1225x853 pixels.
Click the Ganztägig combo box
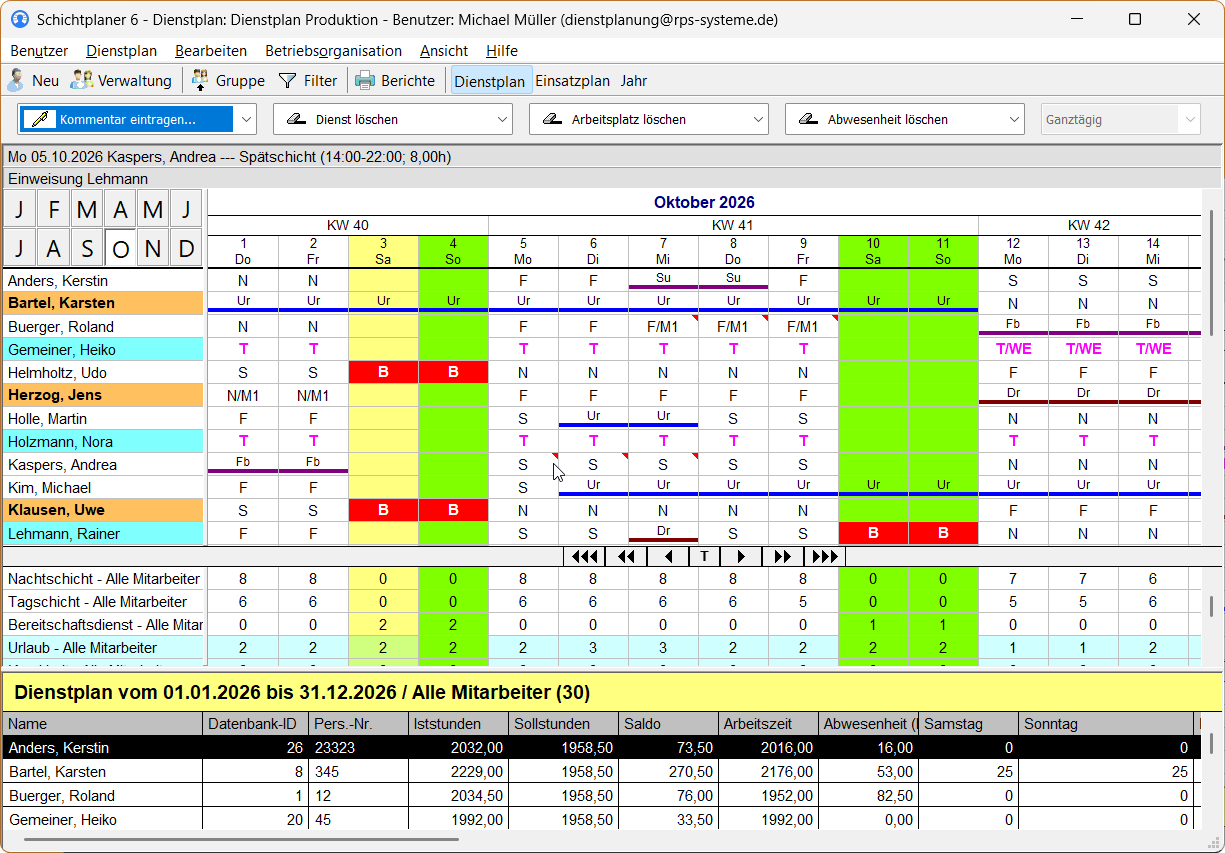(1121, 119)
